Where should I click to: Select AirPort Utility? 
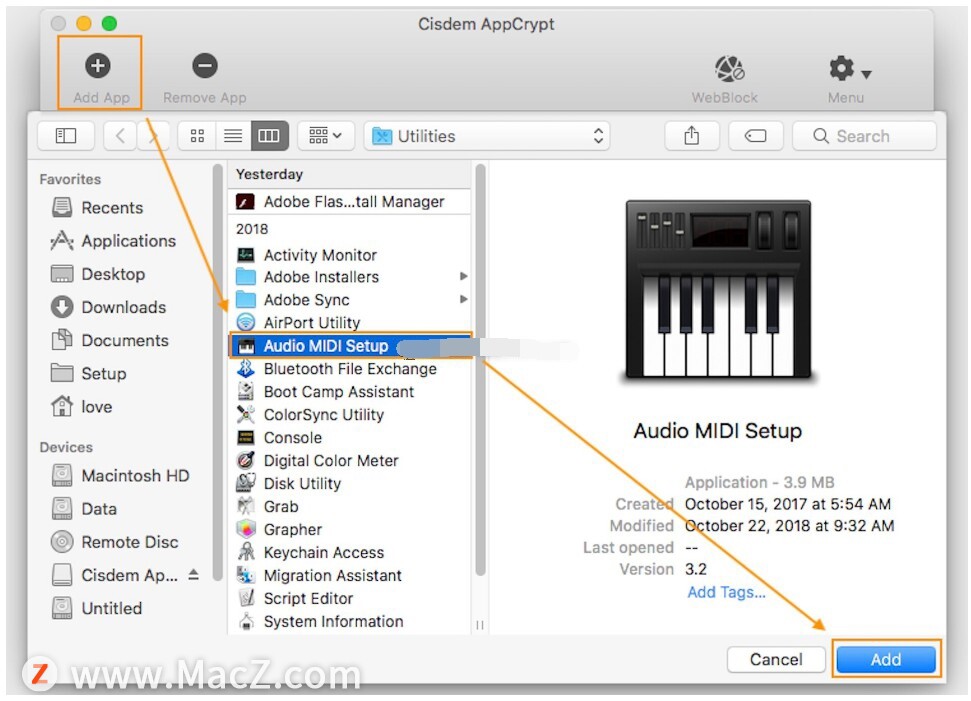pos(349,323)
